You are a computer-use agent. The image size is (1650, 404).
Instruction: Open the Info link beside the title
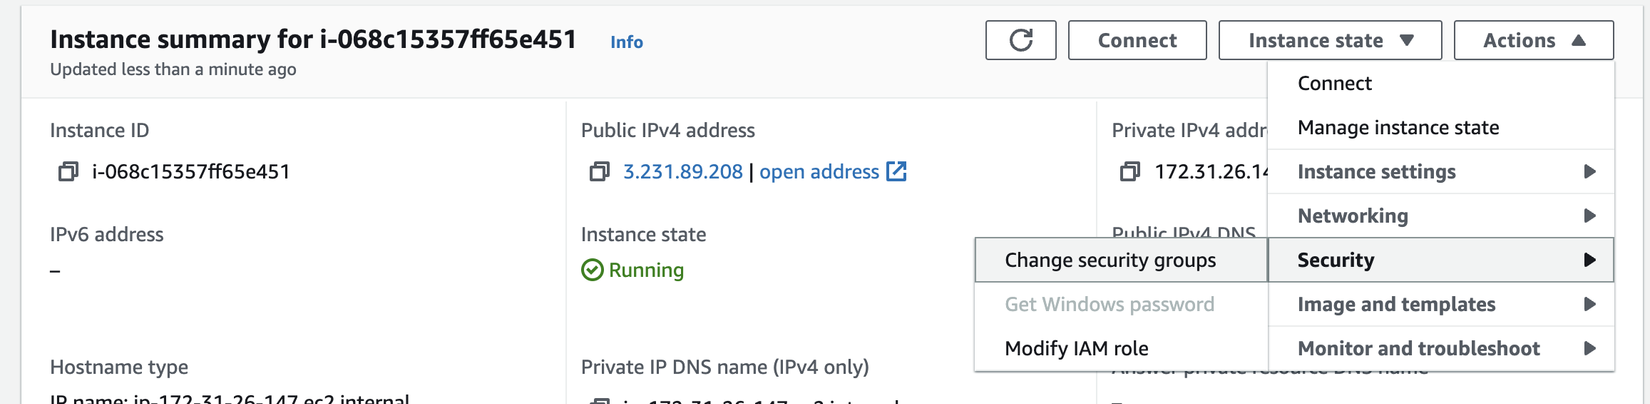(x=626, y=42)
